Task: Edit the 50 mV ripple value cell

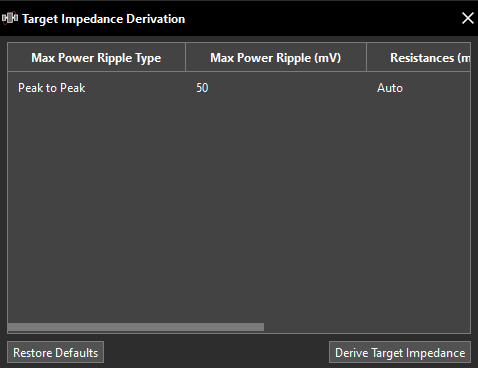Action: 276,88
